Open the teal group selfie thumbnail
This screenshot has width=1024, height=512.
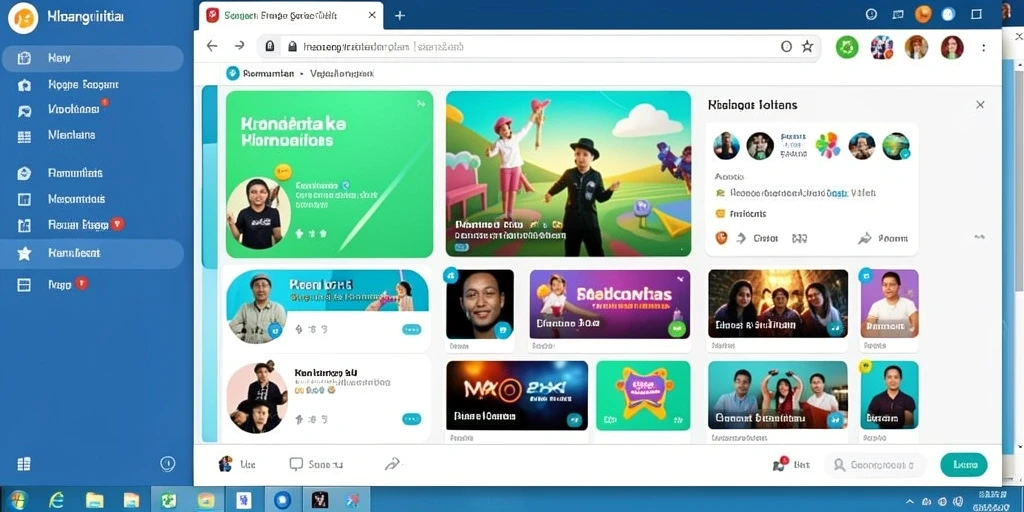[x=778, y=395]
